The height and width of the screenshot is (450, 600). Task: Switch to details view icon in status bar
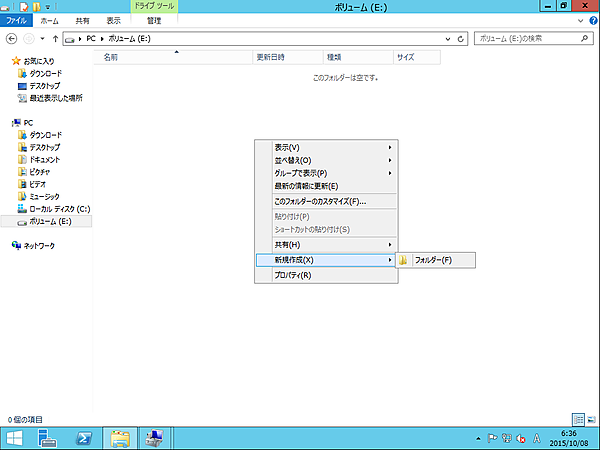point(578,420)
